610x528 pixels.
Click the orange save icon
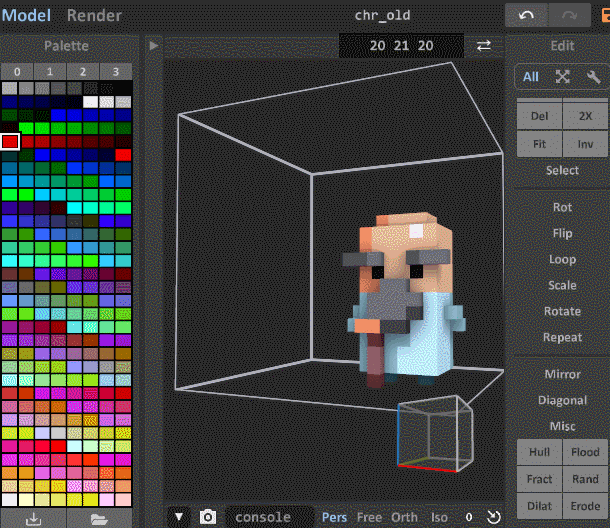coord(606,16)
